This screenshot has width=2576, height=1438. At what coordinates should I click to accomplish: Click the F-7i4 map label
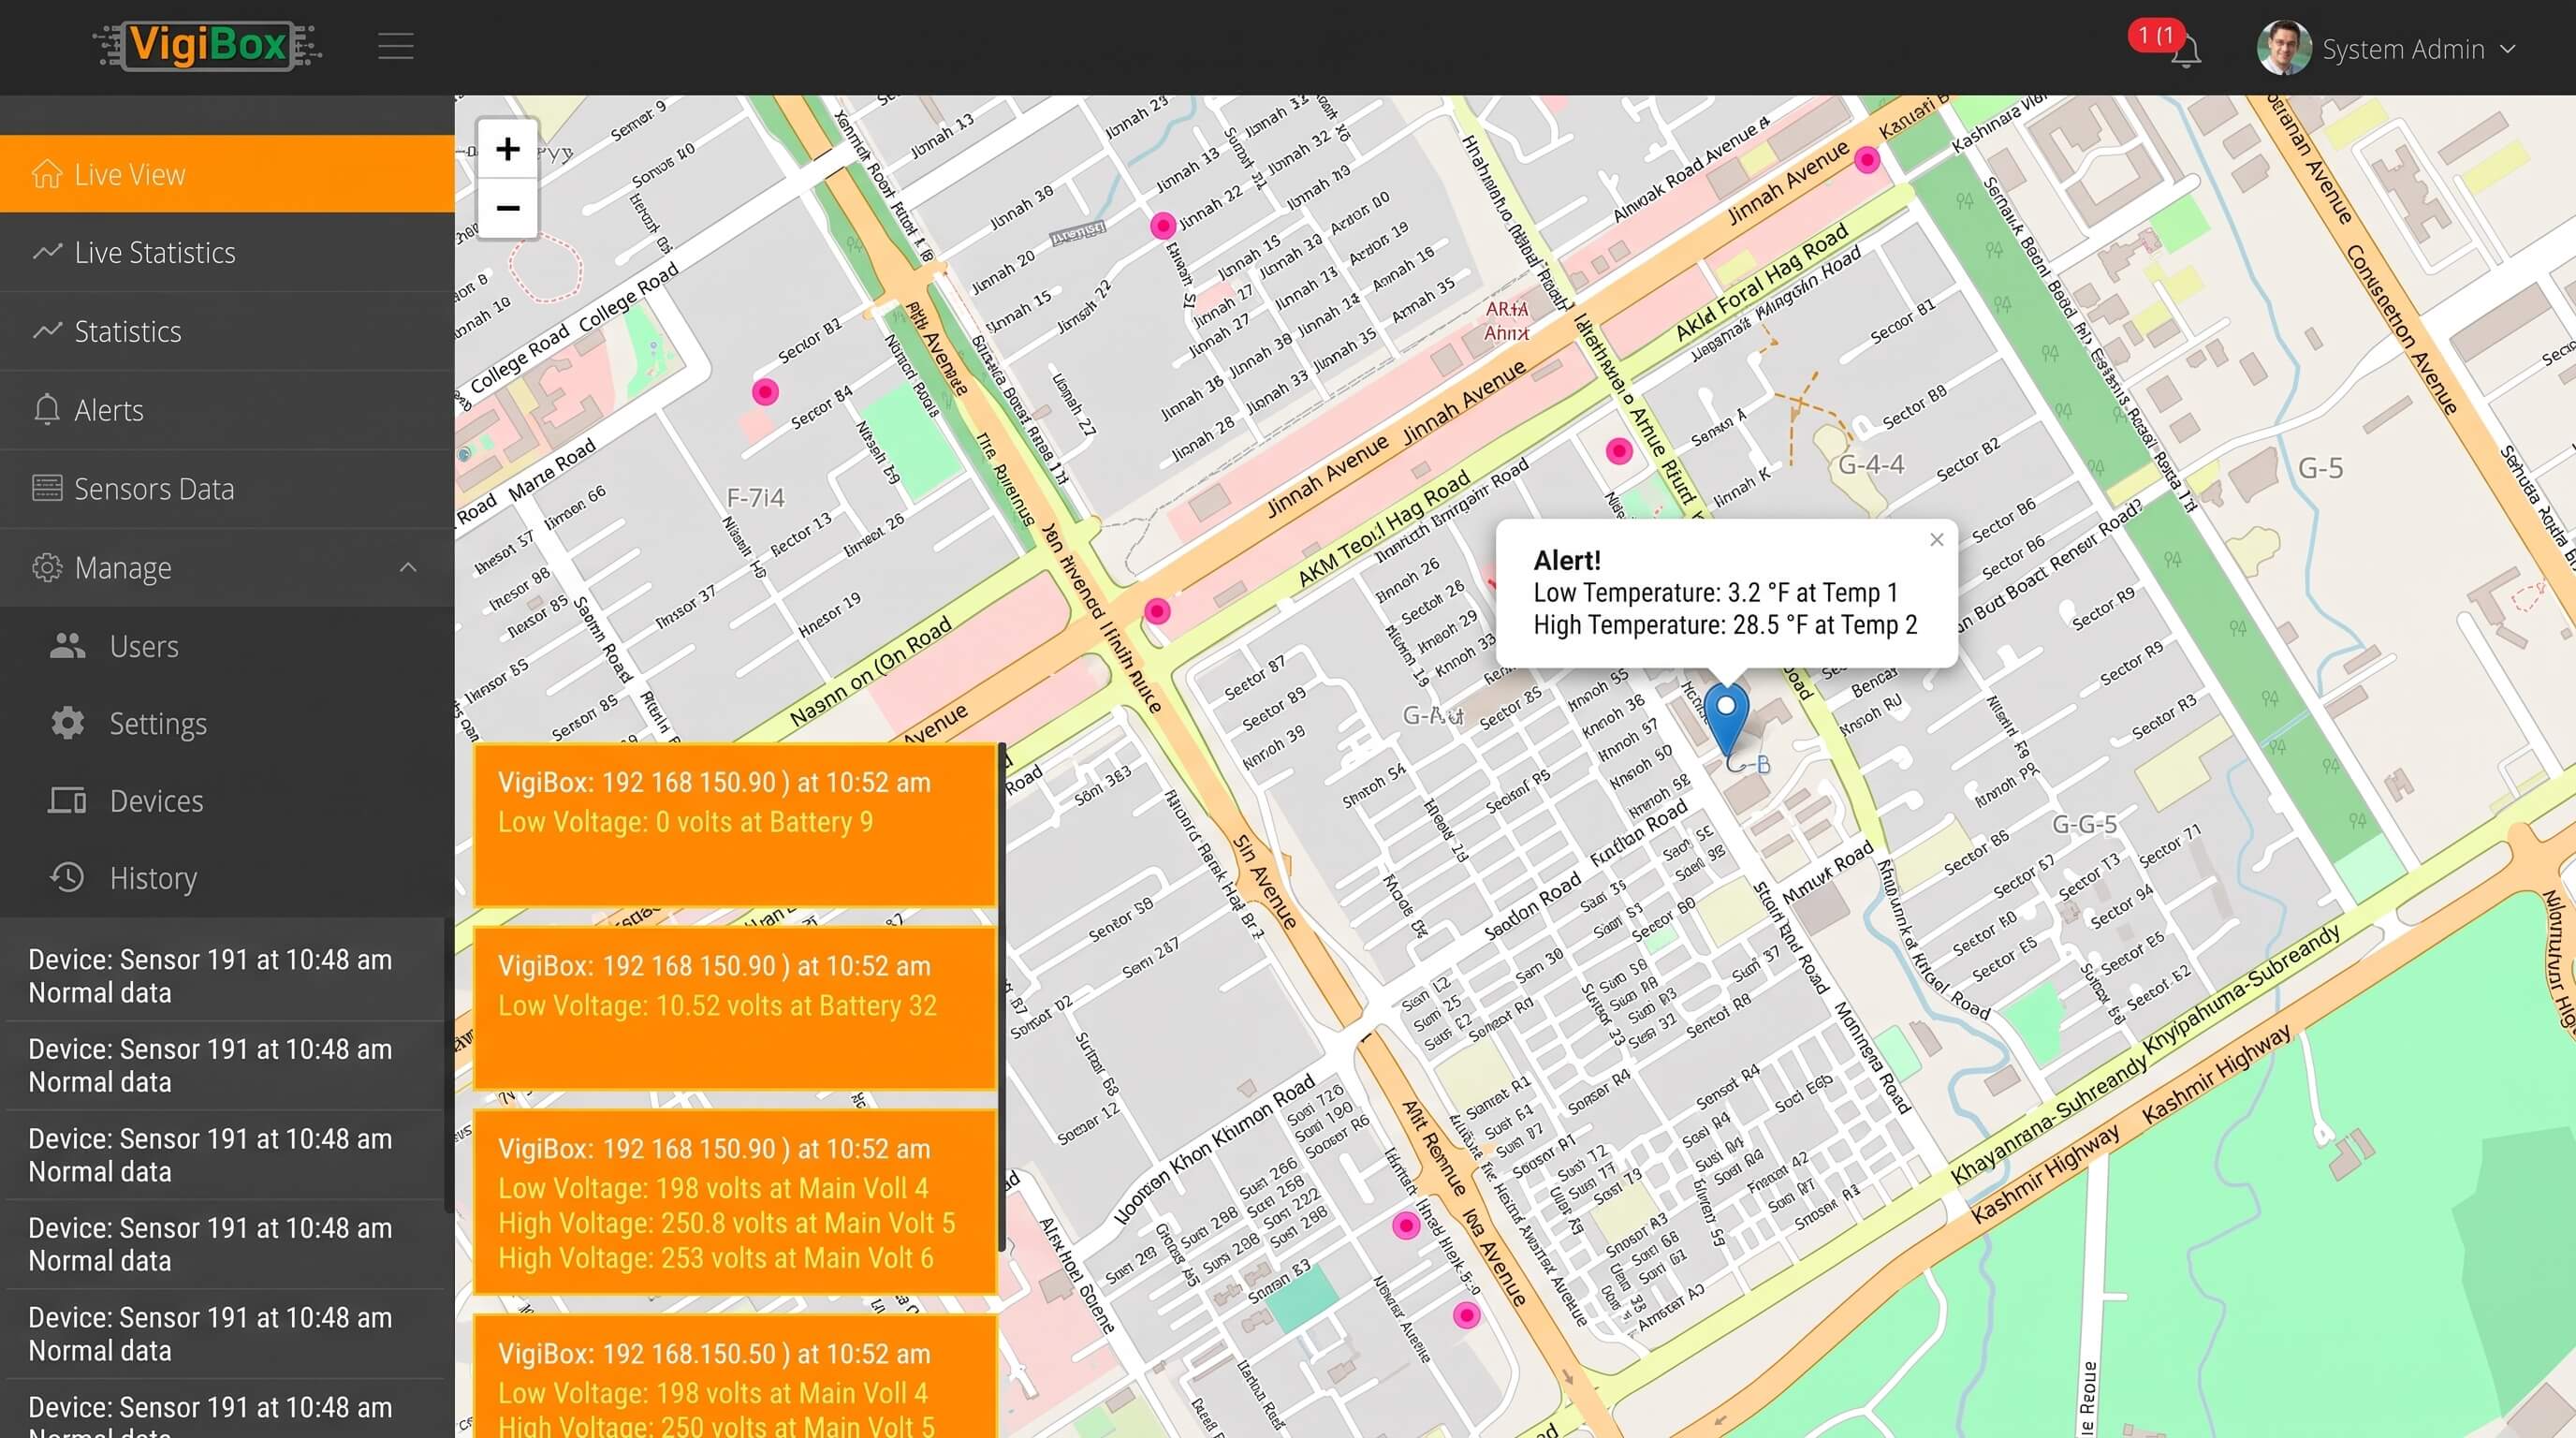(755, 497)
